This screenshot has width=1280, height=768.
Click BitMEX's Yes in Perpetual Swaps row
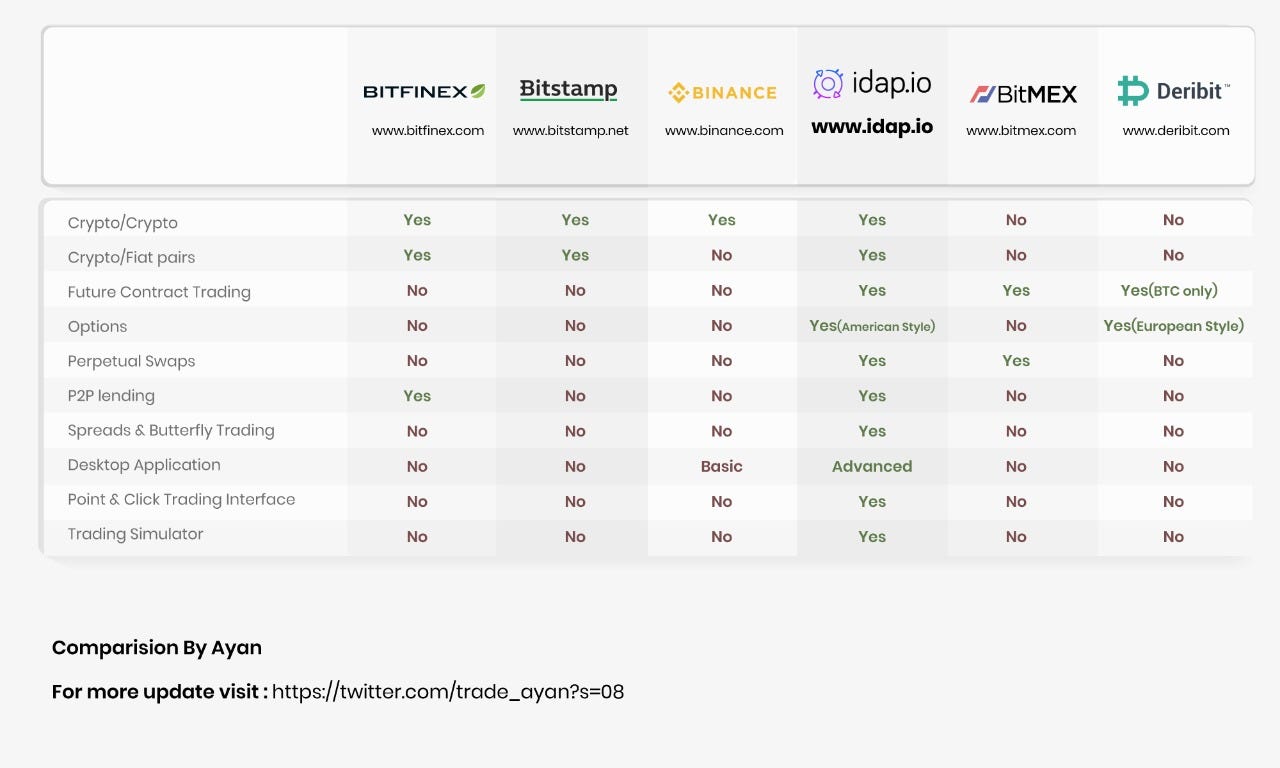coord(1016,360)
